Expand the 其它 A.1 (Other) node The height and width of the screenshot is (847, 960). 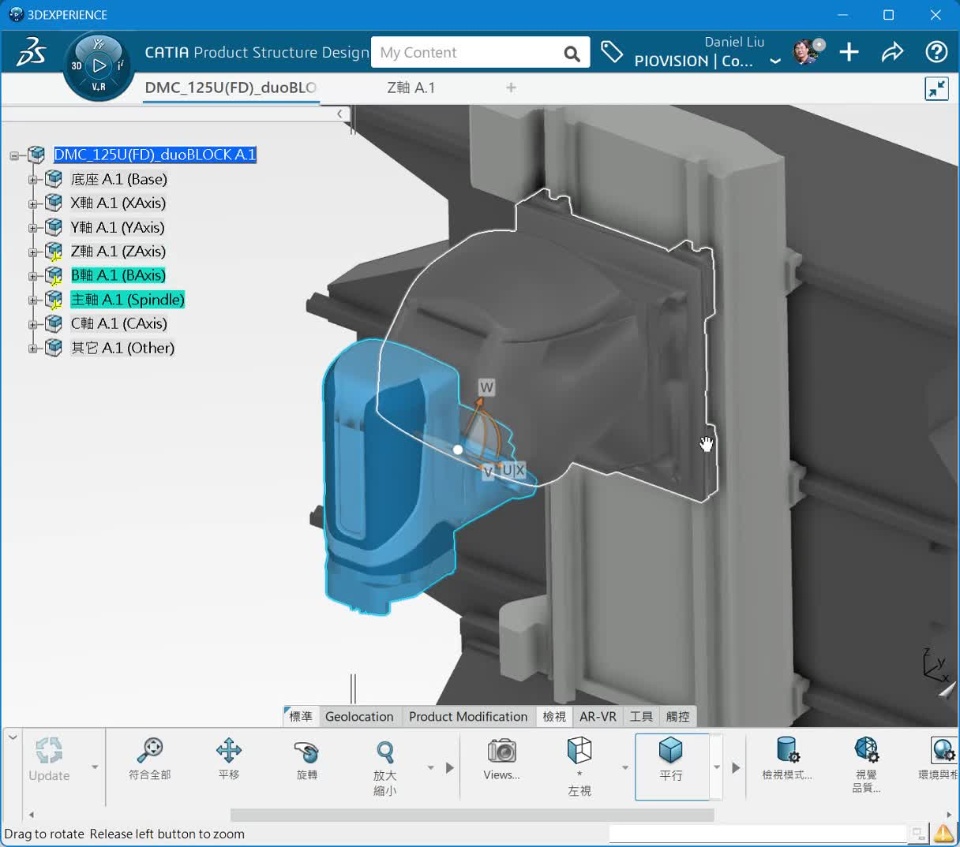coord(32,348)
